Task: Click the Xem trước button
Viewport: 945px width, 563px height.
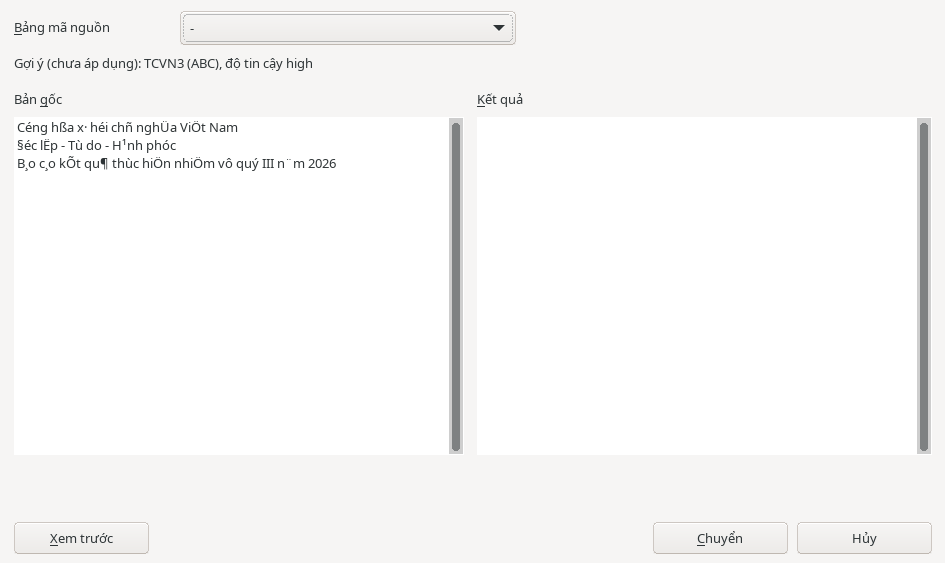Action: pyautogui.click(x=81, y=538)
